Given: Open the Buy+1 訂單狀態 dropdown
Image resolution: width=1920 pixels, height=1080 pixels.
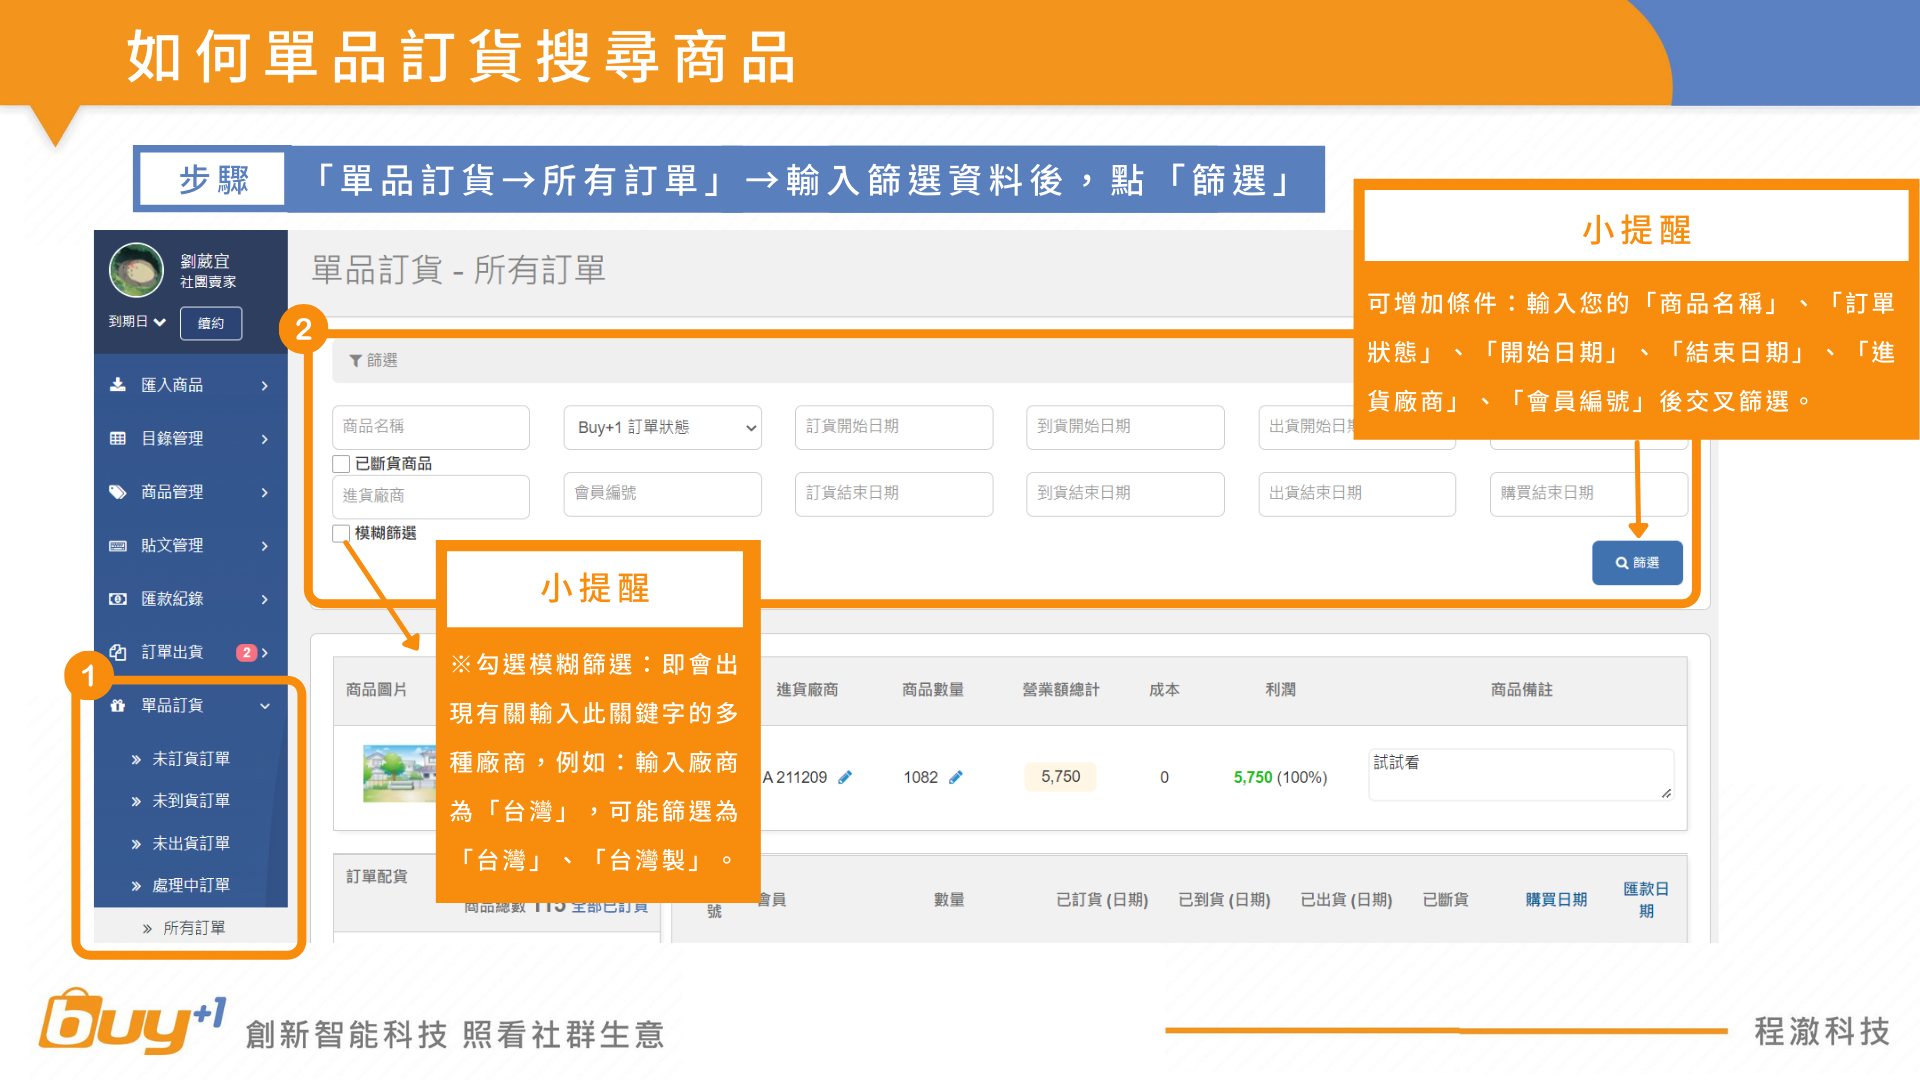Looking at the screenshot, I should pyautogui.click(x=662, y=427).
